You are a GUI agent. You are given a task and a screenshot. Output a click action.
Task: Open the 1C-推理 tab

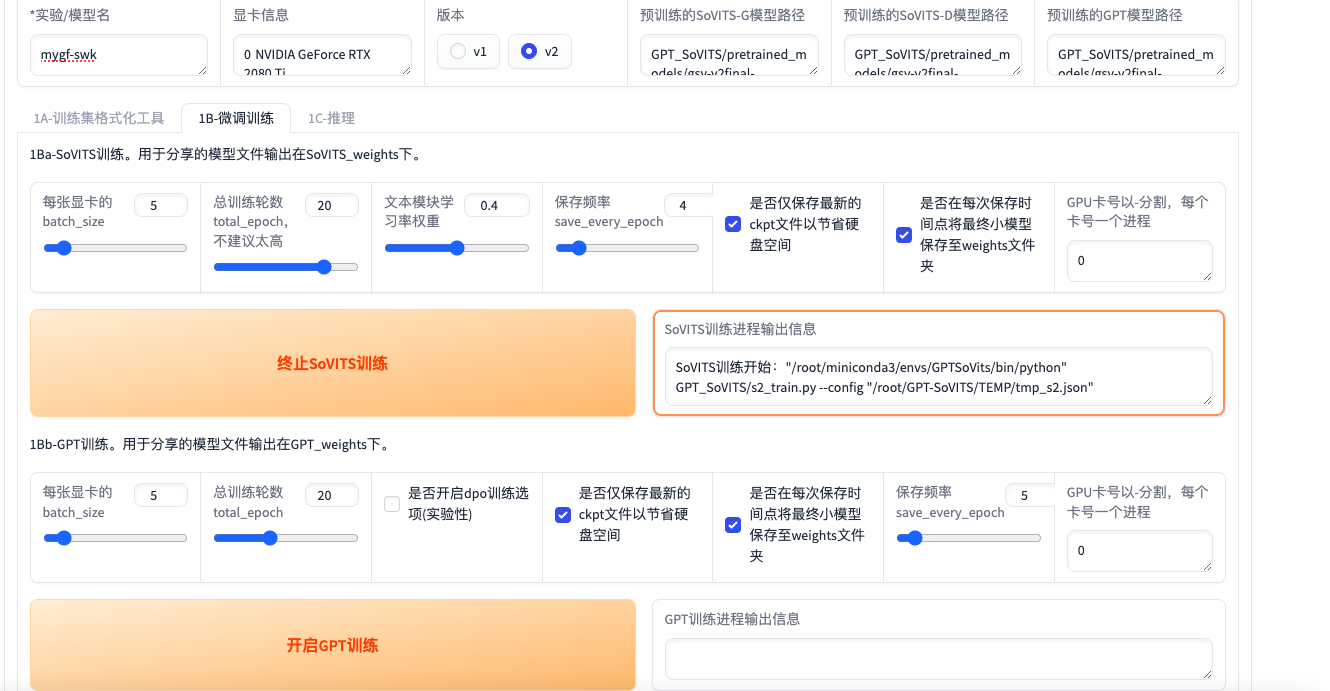[330, 118]
